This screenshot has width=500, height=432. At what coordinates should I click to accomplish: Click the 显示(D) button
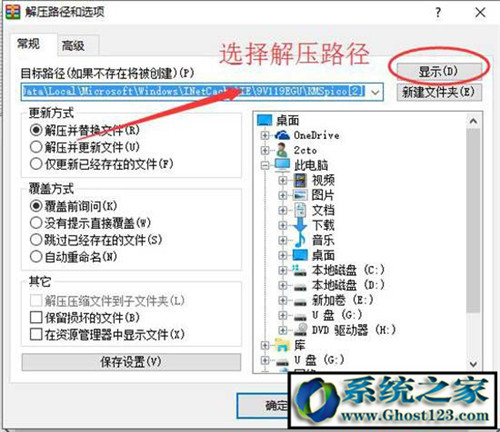(x=439, y=71)
